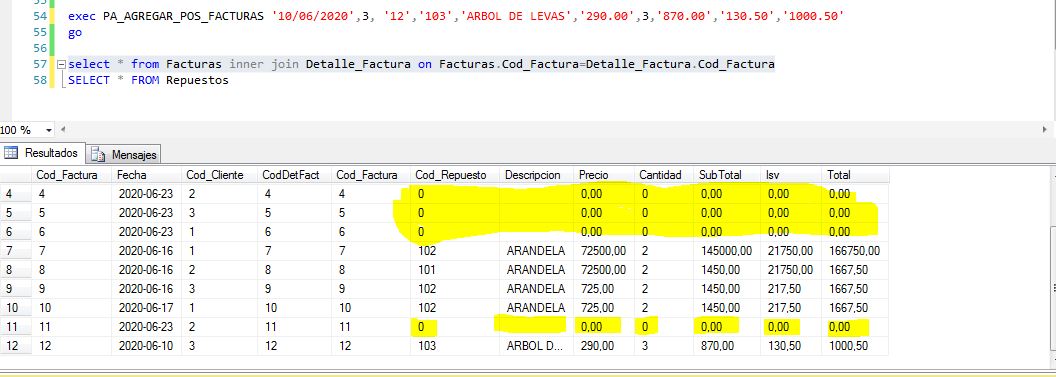
Task: Select the Total column header
Action: click(855, 175)
